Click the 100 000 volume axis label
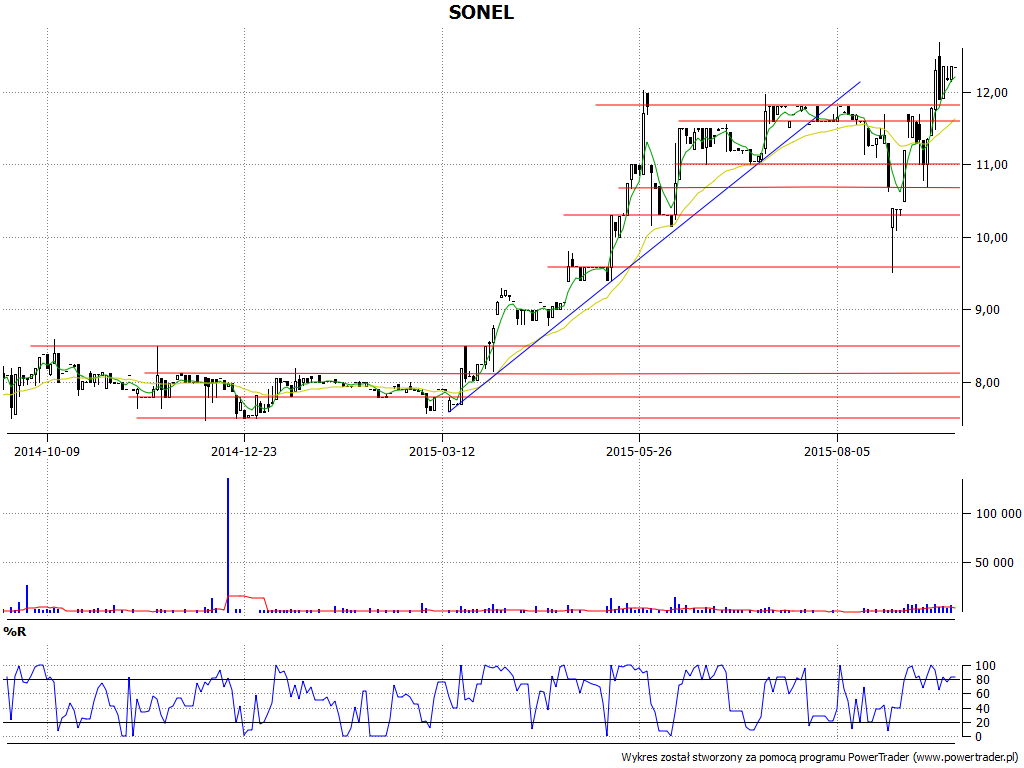This screenshot has height=768, width=1024. pos(999,514)
